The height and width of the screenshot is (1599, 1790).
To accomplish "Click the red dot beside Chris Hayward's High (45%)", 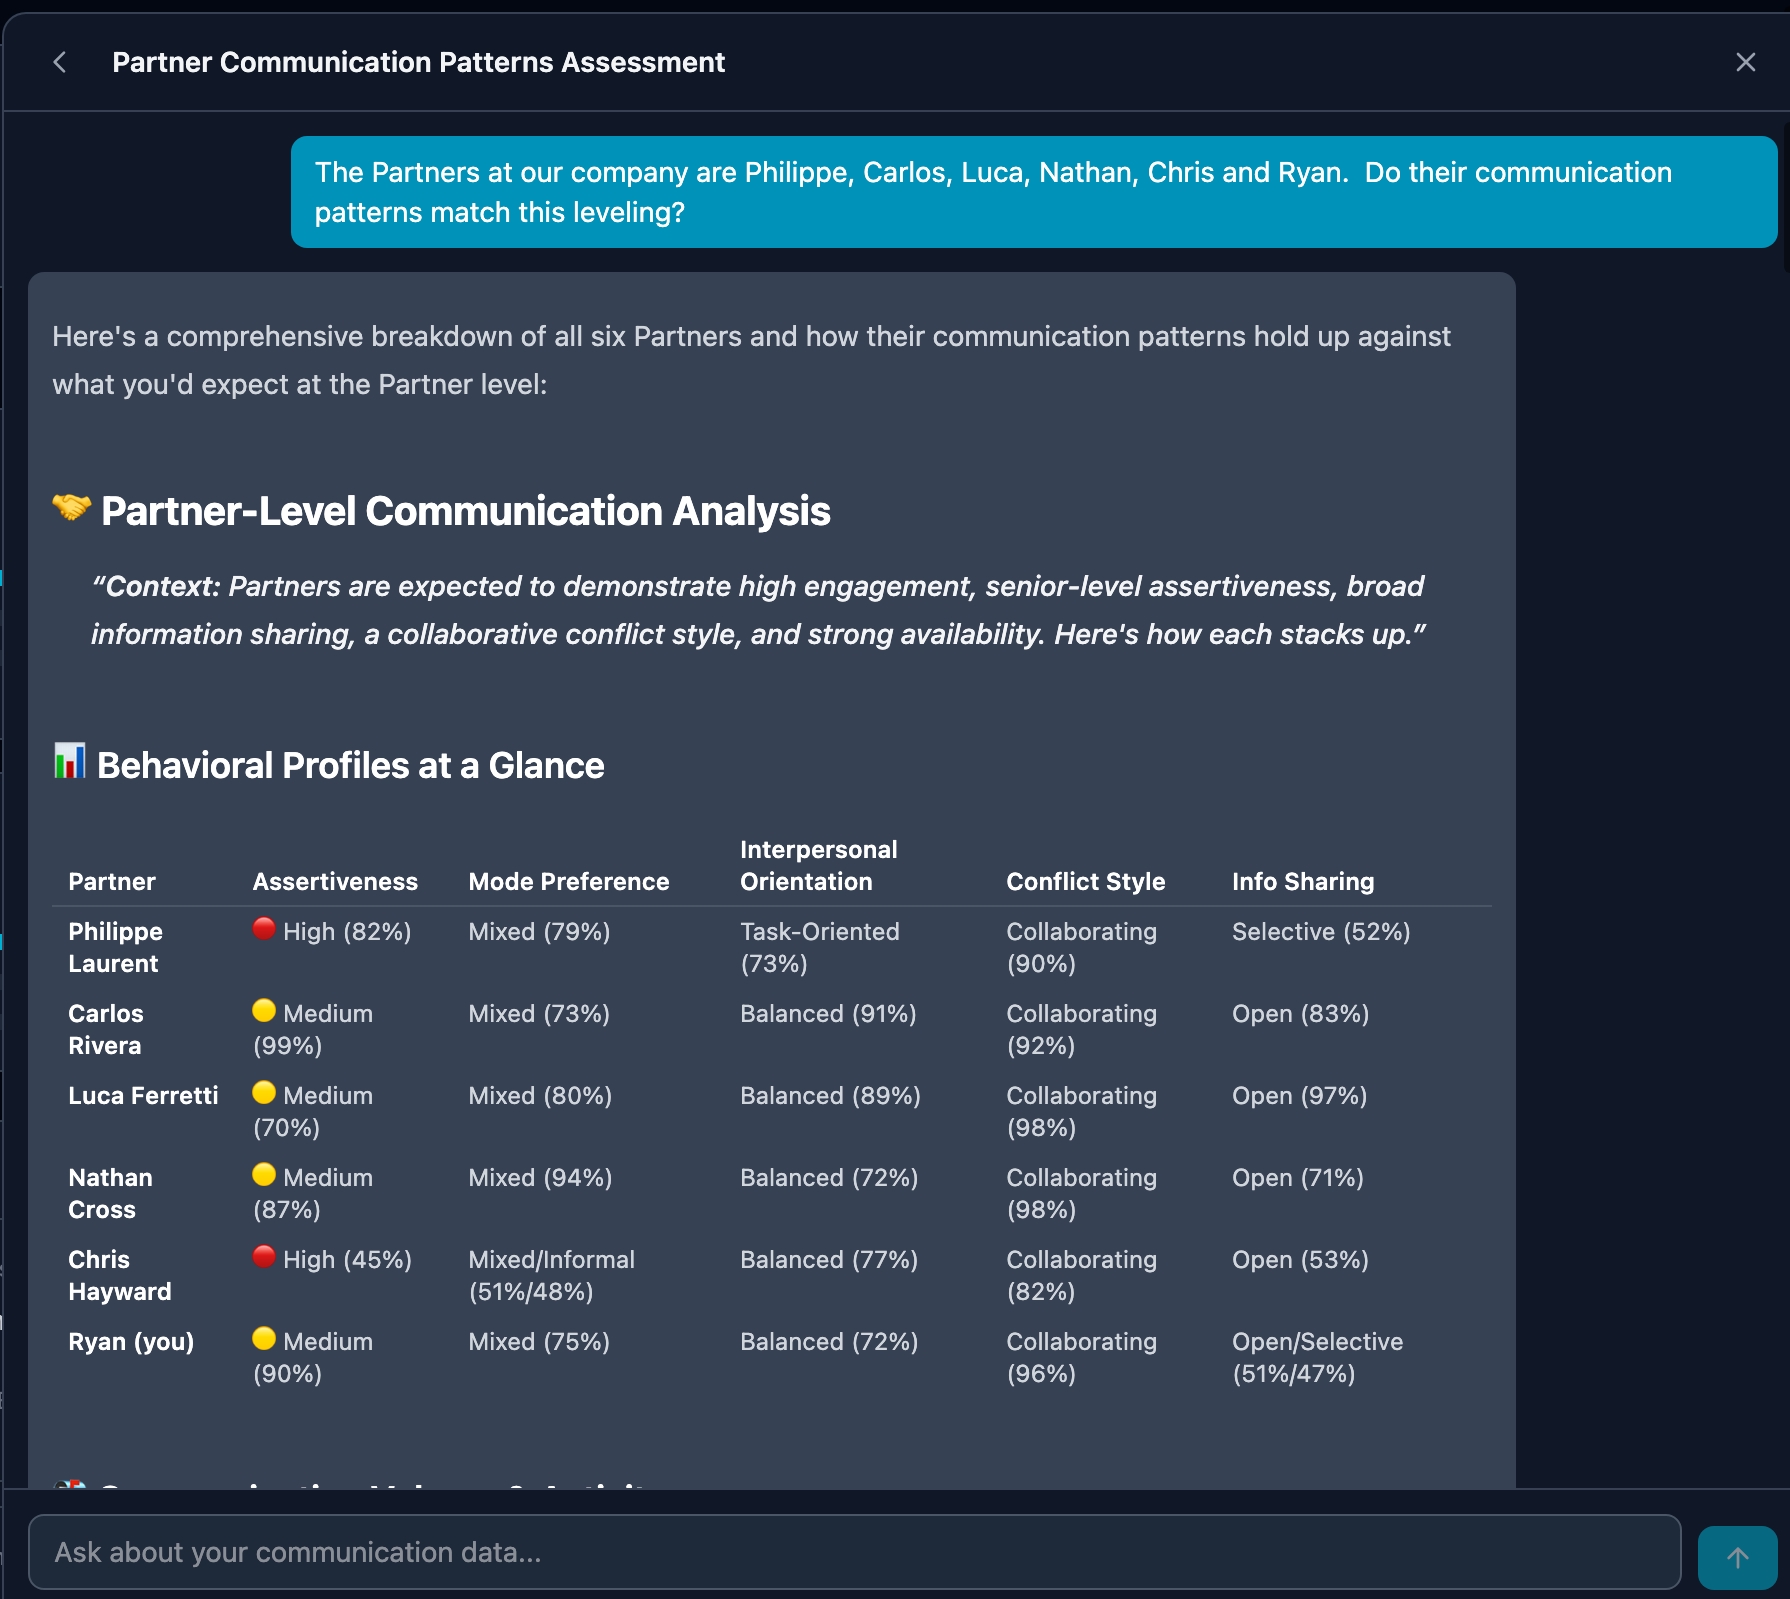I will point(264,1257).
